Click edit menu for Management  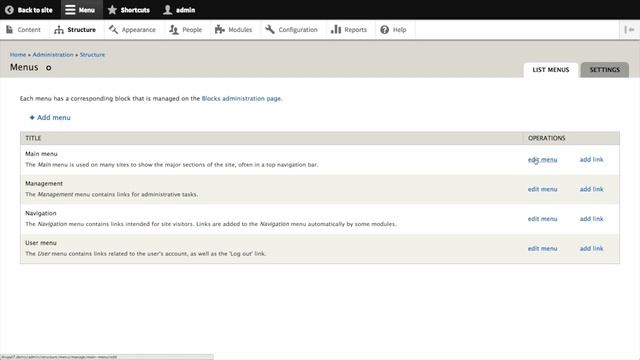click(x=542, y=189)
